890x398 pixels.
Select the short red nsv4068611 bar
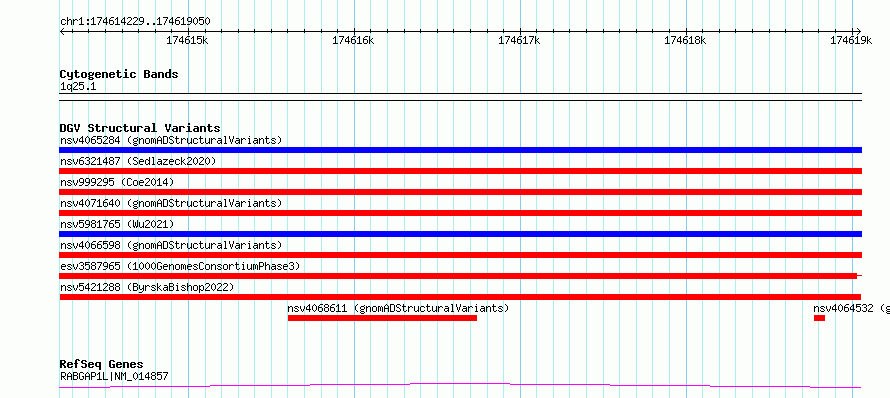382,318
